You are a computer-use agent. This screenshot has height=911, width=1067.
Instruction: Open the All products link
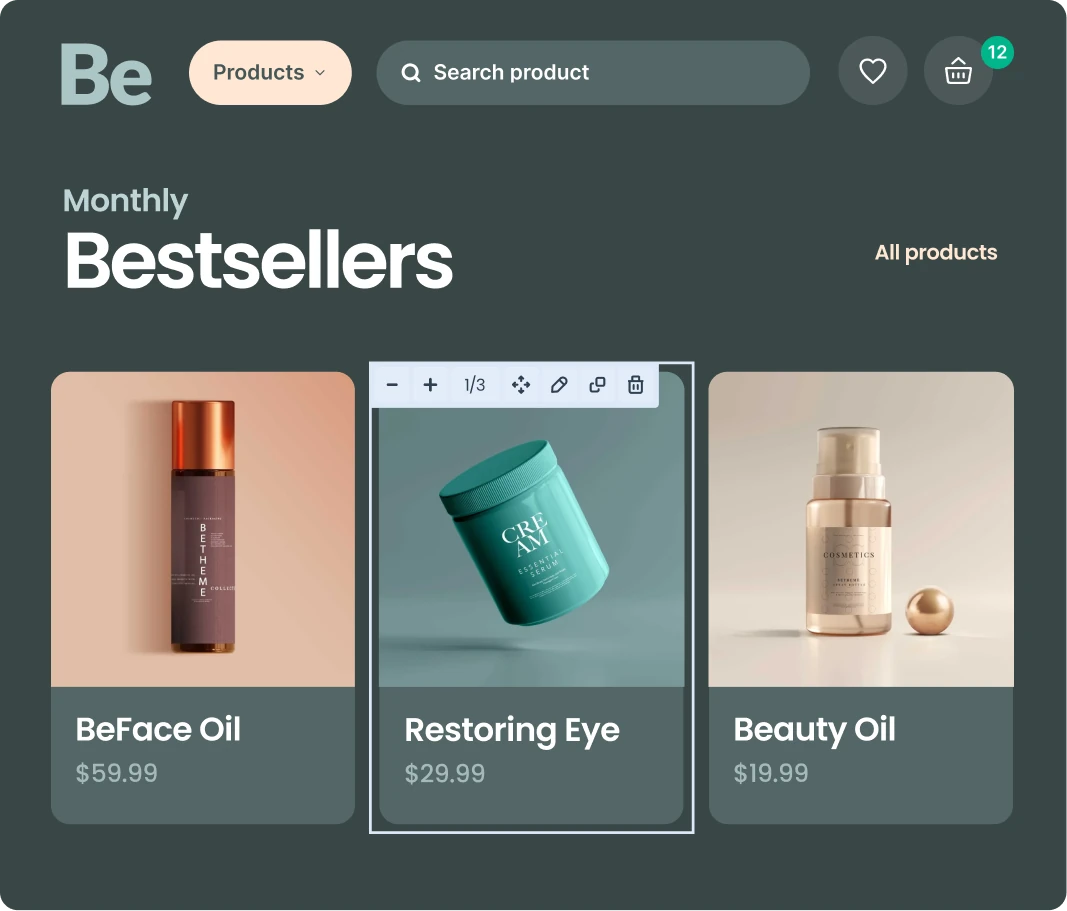(935, 252)
